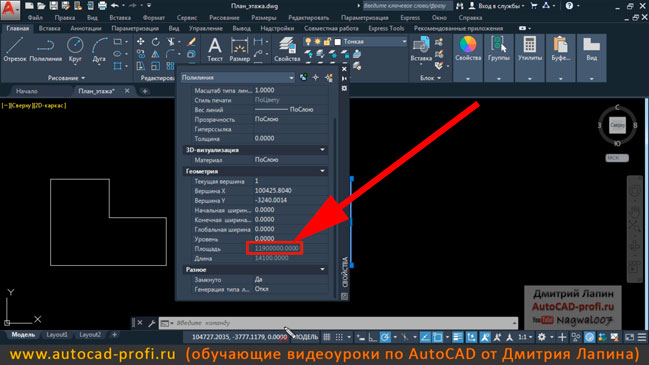Click the viewport label Сверху control

tap(21, 106)
